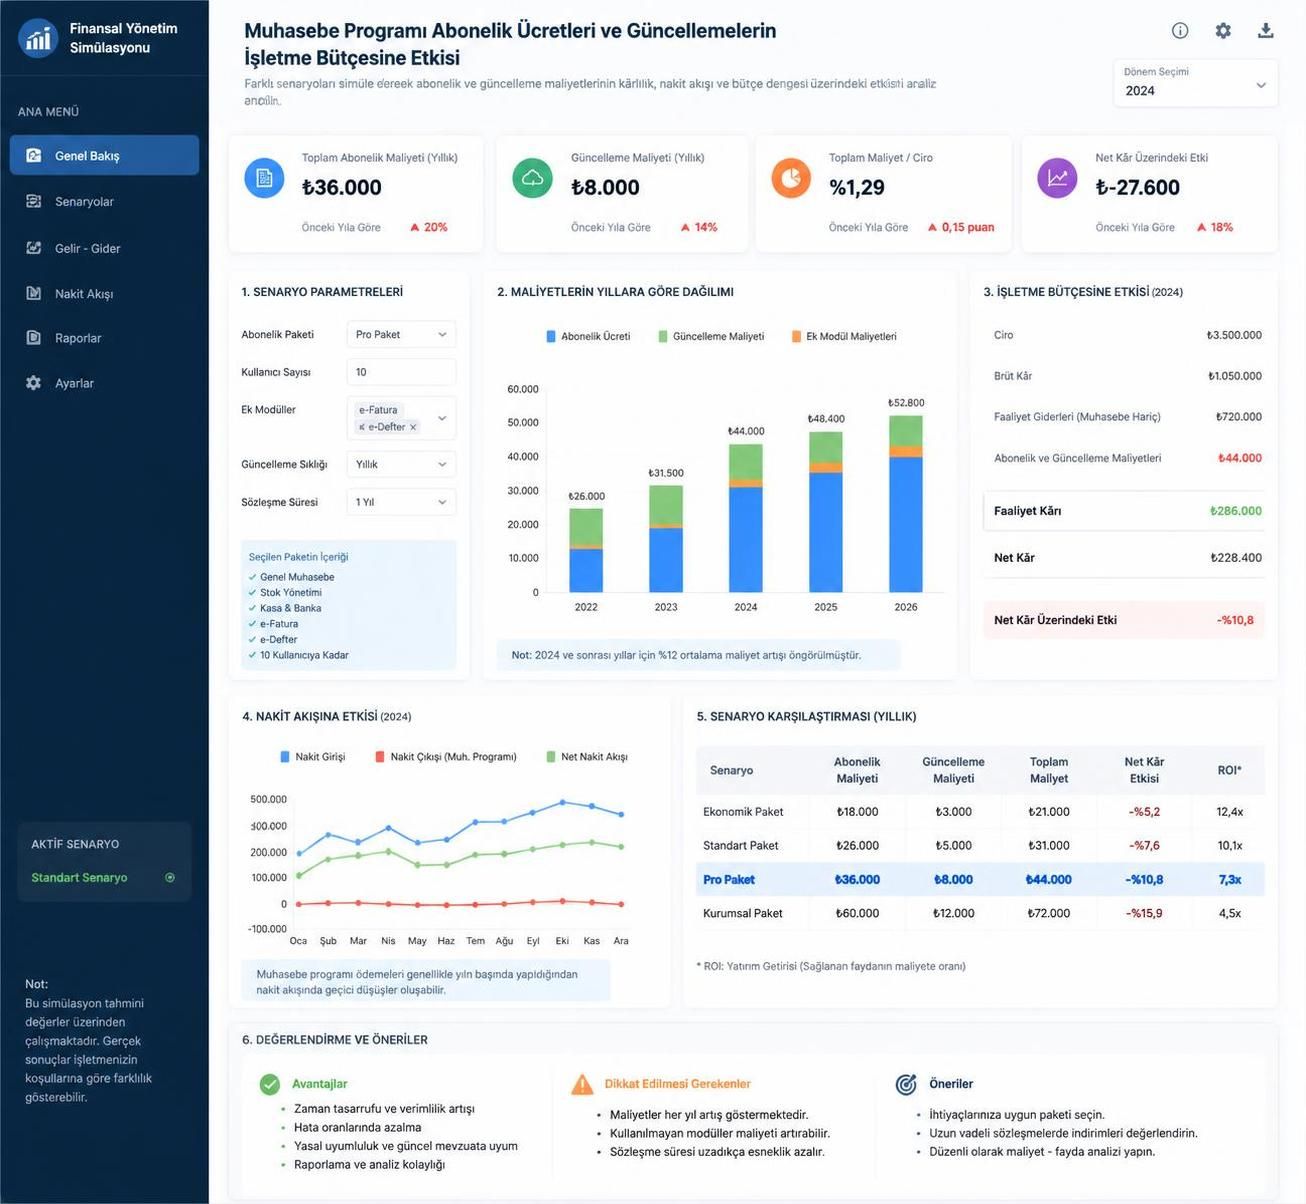This screenshot has width=1306, height=1204.
Task: Click the orange pie chart icon on the Toplam Maliyet card
Action: click(x=791, y=178)
